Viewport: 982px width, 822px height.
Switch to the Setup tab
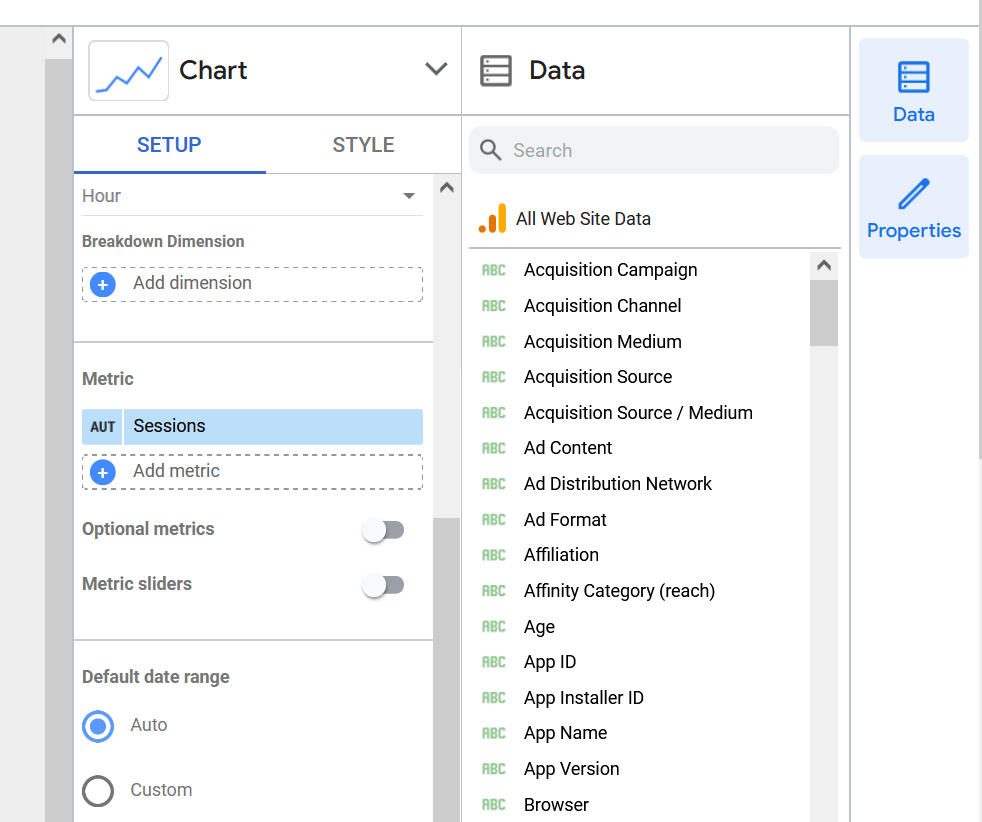[168, 145]
